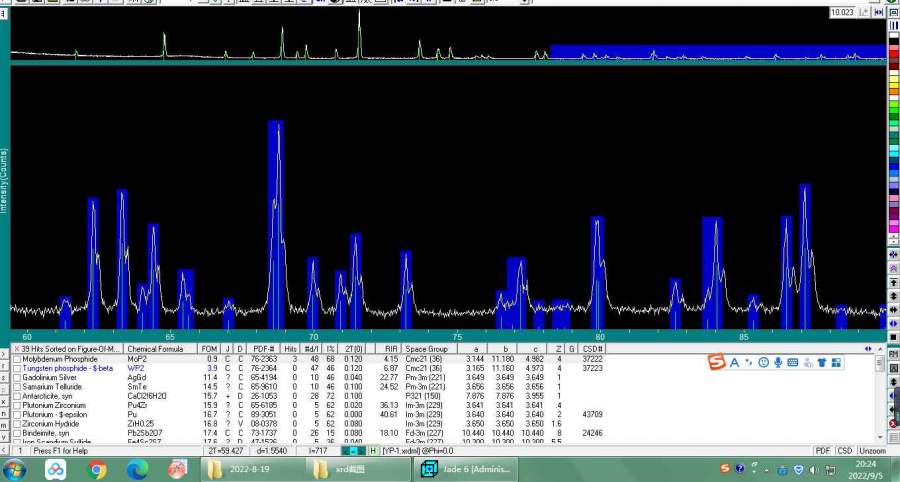Click the H button in status bar

tap(373, 451)
